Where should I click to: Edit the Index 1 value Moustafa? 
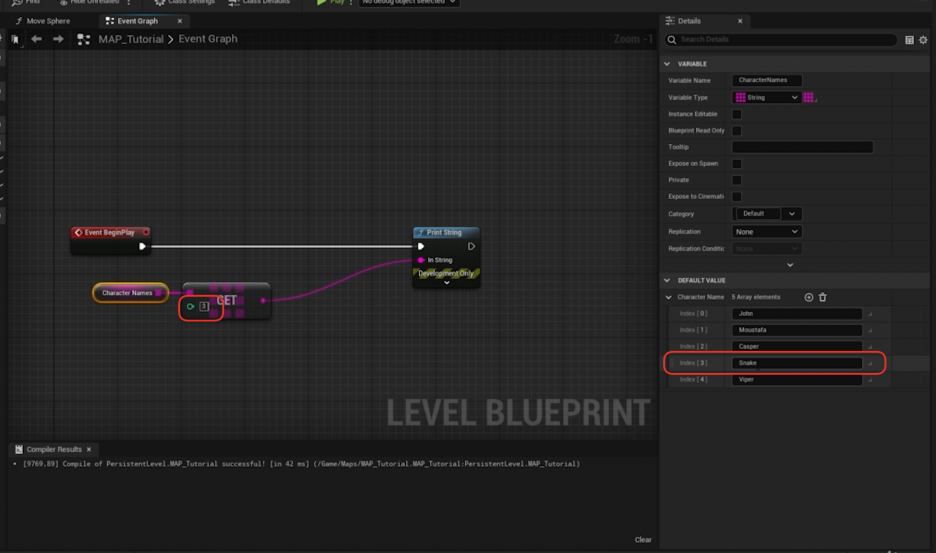(x=797, y=330)
